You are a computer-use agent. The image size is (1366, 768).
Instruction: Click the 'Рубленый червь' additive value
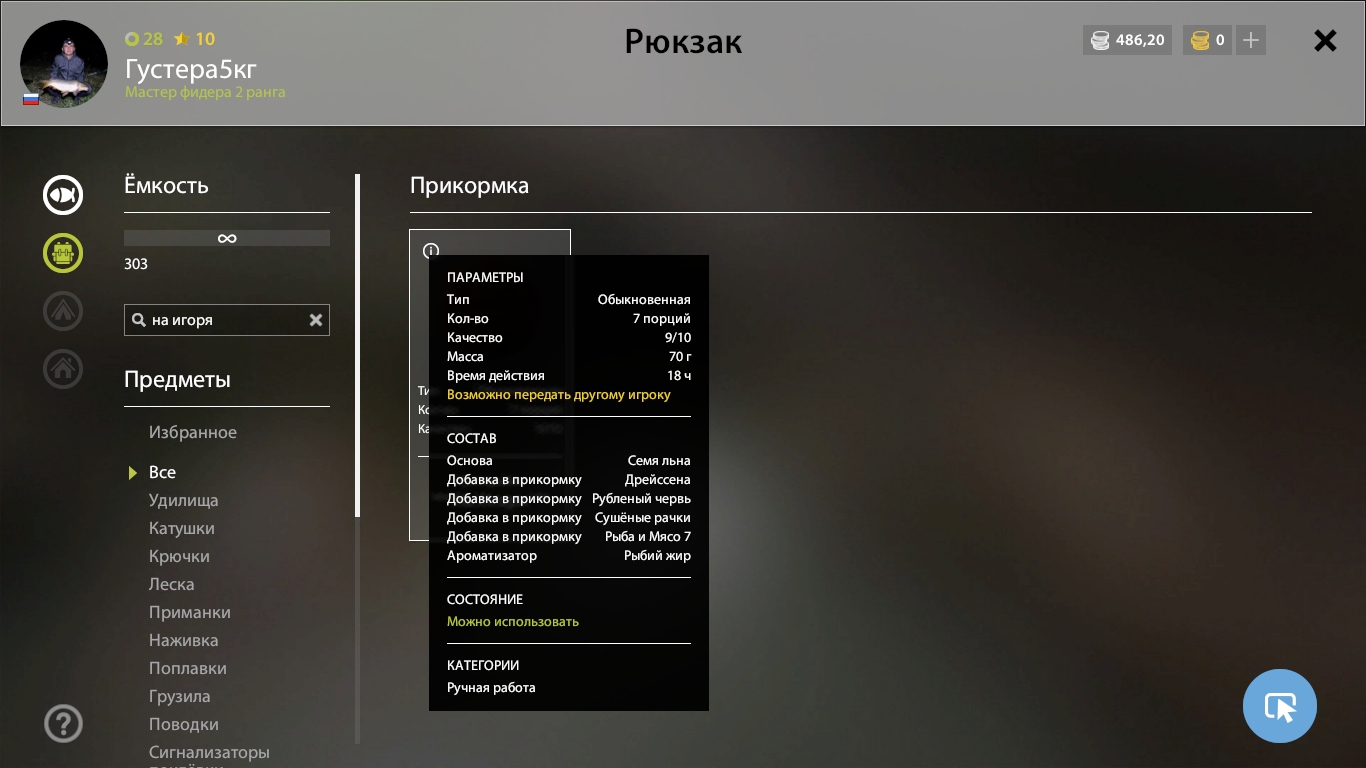[x=641, y=499]
